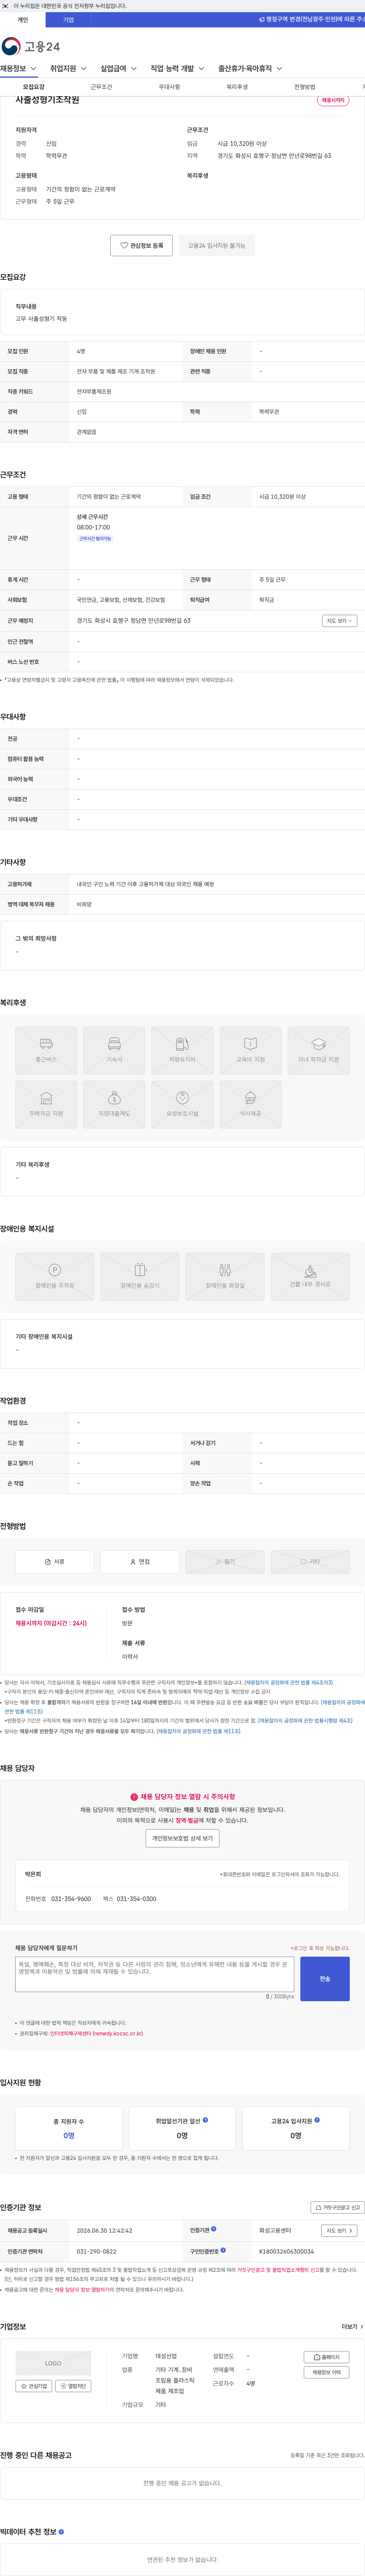
Task: Click the 서류 screening step
Action: pyautogui.click(x=55, y=1561)
